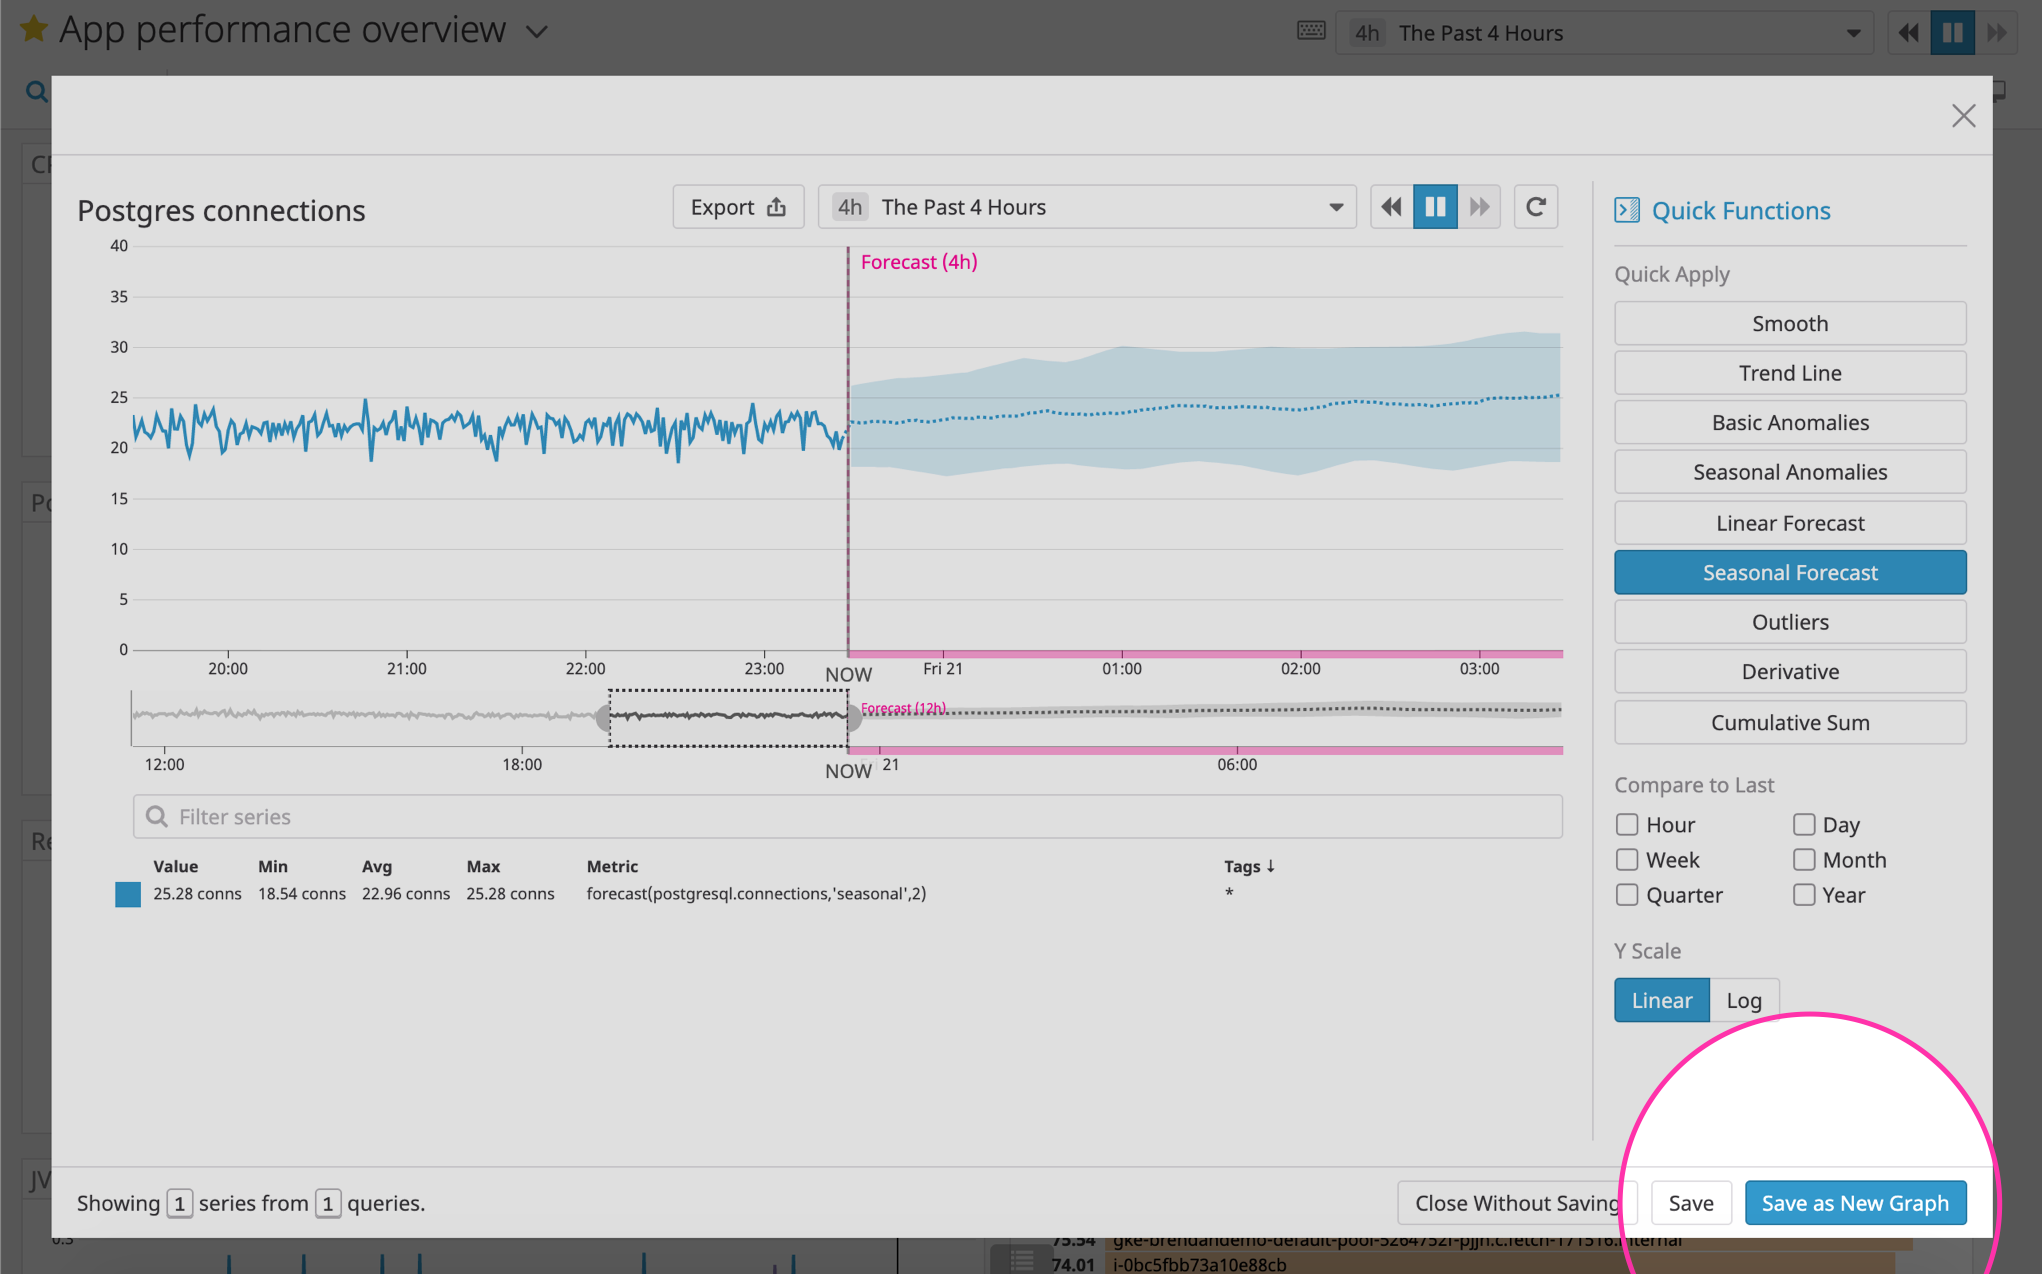The image size is (2042, 1274).
Task: Enable the Hour comparison checkbox
Action: tap(1627, 824)
